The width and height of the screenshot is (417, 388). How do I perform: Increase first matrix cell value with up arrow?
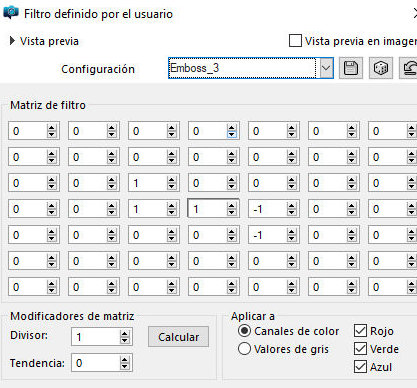coord(51,128)
